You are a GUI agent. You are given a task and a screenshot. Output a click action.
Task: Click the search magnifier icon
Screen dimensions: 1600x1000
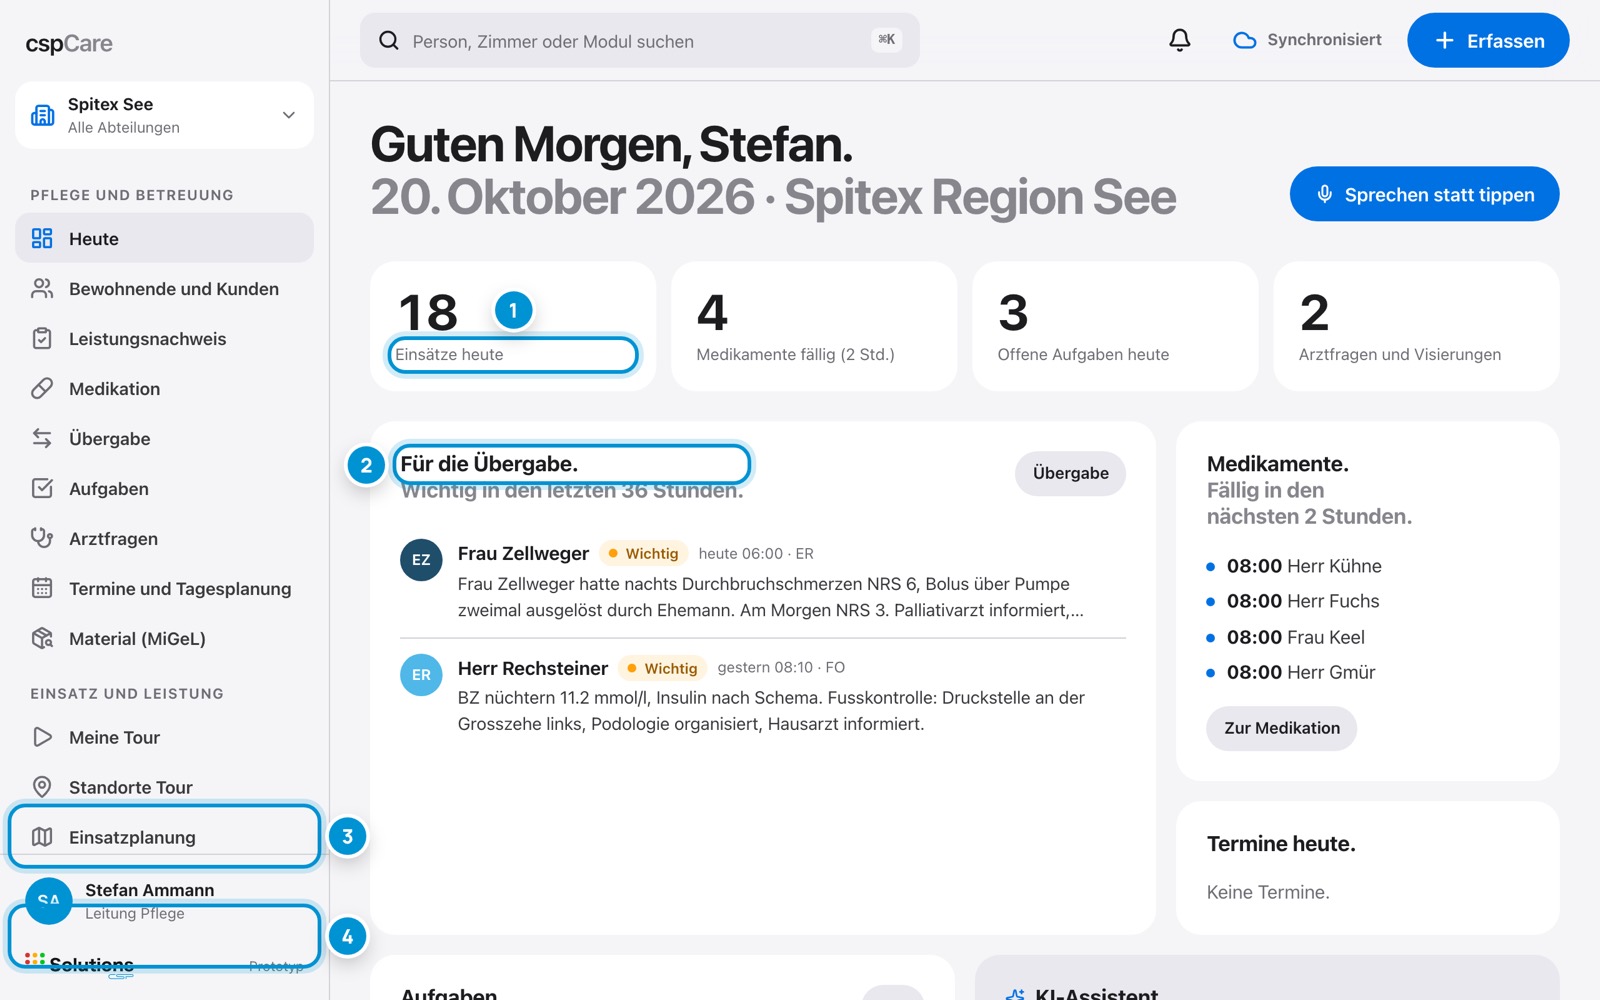389,40
